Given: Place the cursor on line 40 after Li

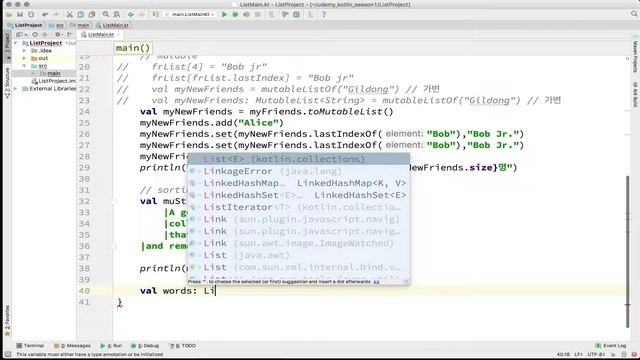Looking at the screenshot, I should [215, 291].
